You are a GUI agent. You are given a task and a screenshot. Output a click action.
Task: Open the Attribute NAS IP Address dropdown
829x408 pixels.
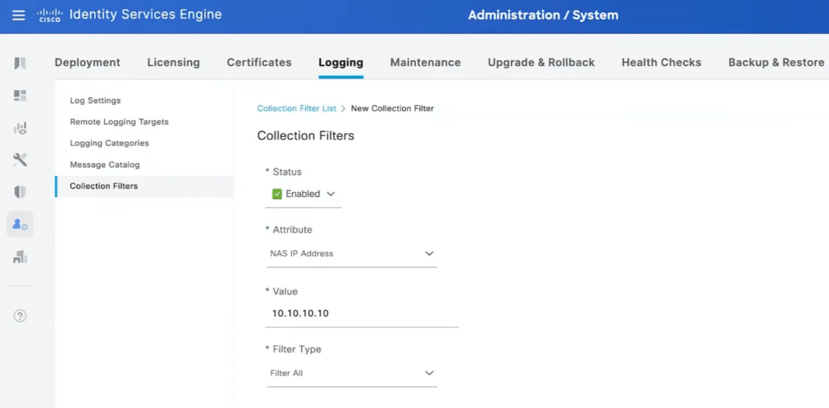(352, 254)
